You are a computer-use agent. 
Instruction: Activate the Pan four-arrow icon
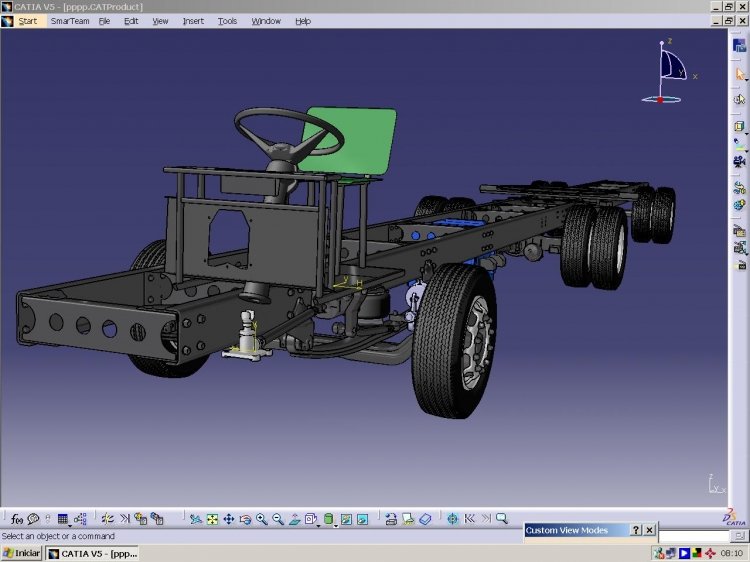[229, 519]
